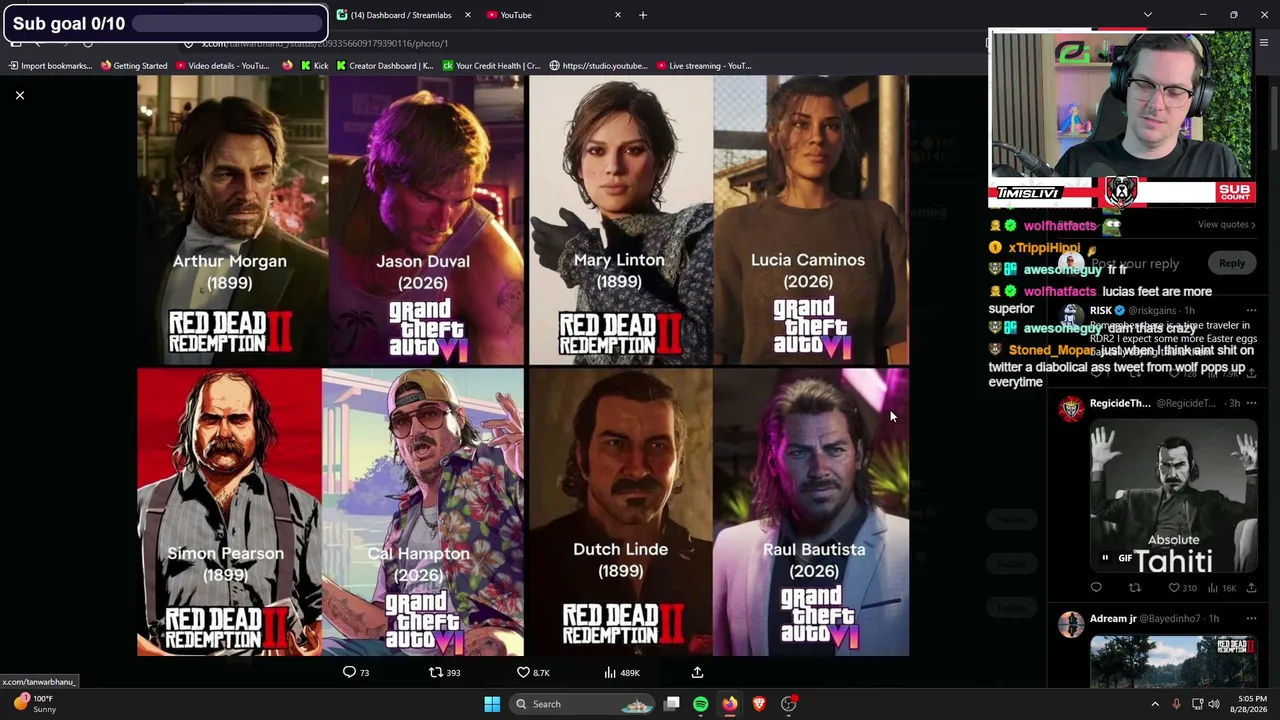Share RegicideTh's GIF post
This screenshot has width=1280, height=720.
(x=1251, y=588)
